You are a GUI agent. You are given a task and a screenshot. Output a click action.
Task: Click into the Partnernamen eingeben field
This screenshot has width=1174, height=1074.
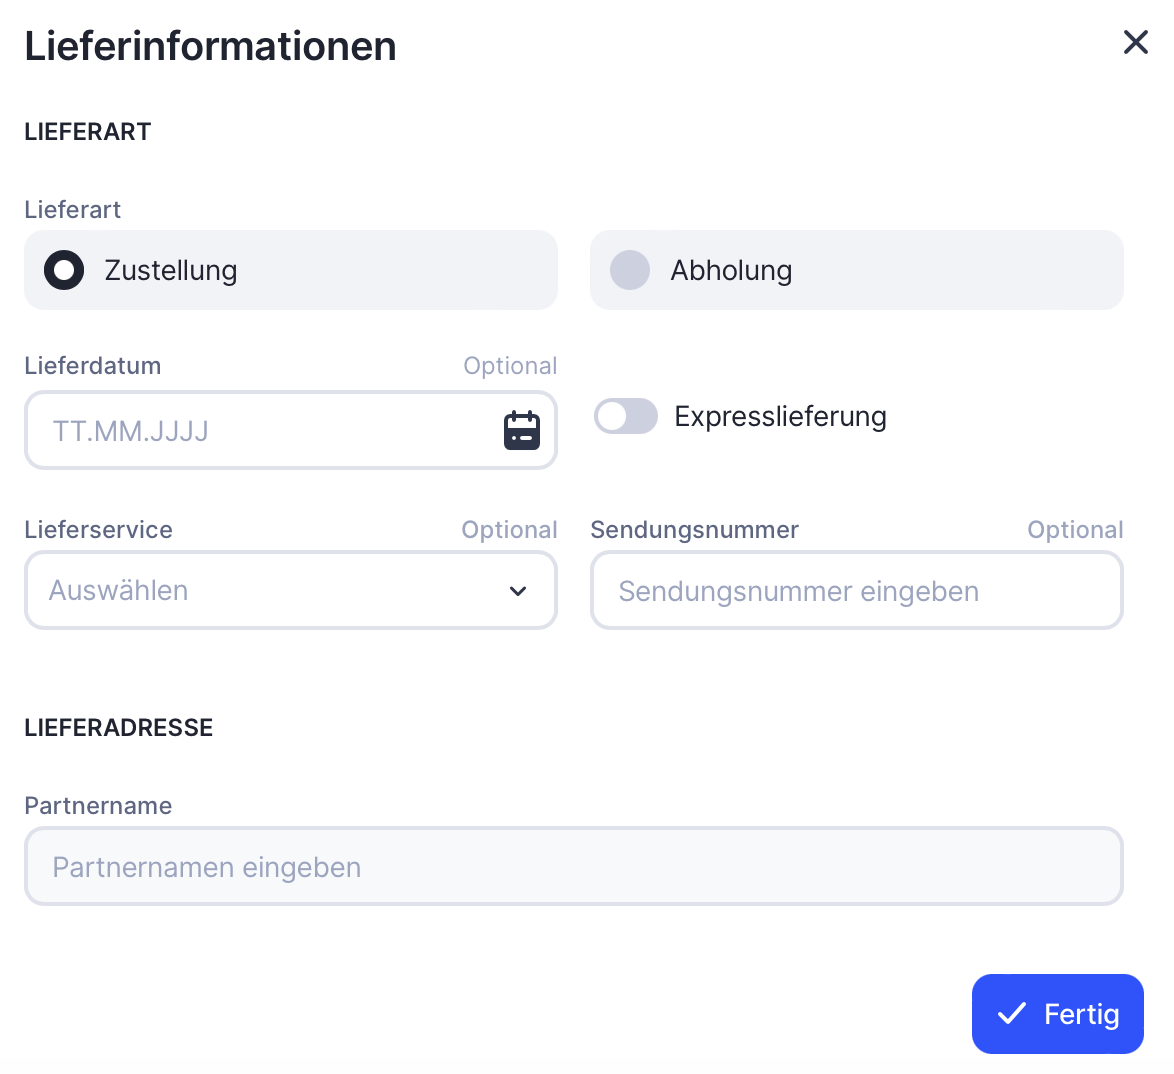(x=573, y=867)
